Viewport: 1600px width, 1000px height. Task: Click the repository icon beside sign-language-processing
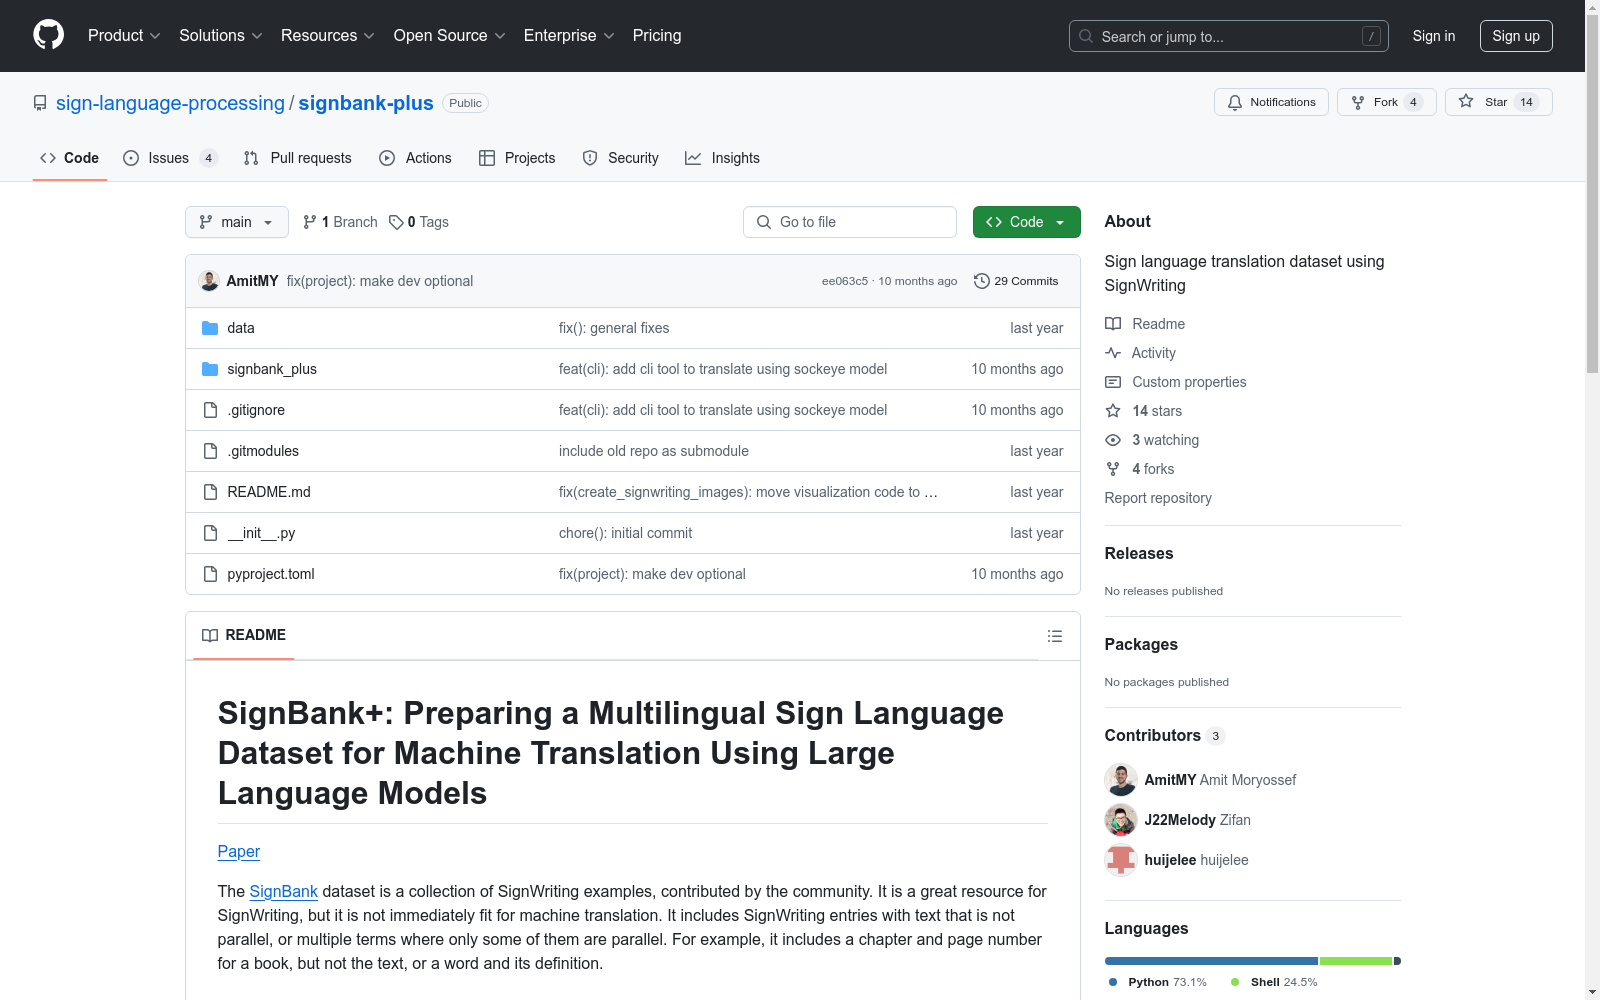40,103
